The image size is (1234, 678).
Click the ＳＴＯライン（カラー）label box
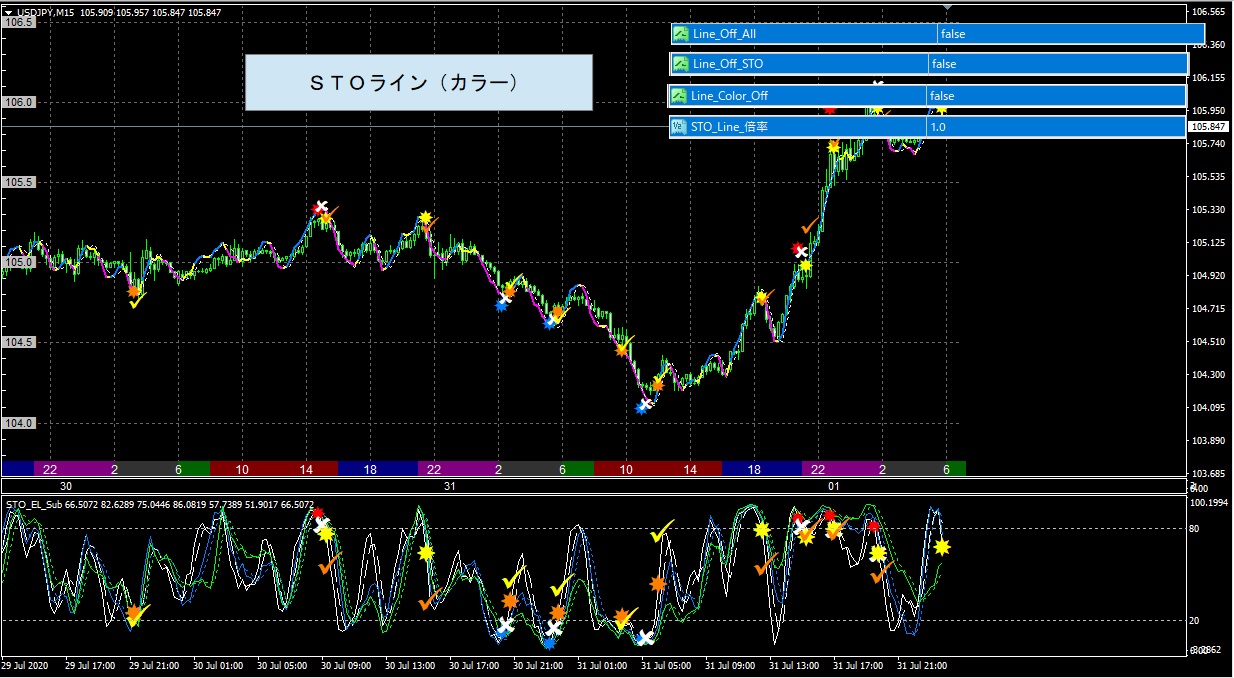pos(419,82)
